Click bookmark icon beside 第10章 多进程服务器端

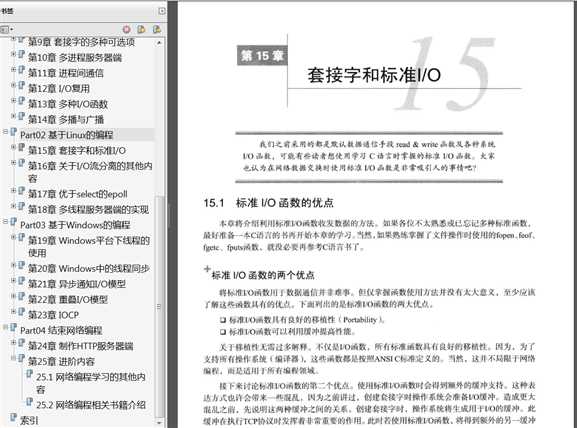coord(21,55)
